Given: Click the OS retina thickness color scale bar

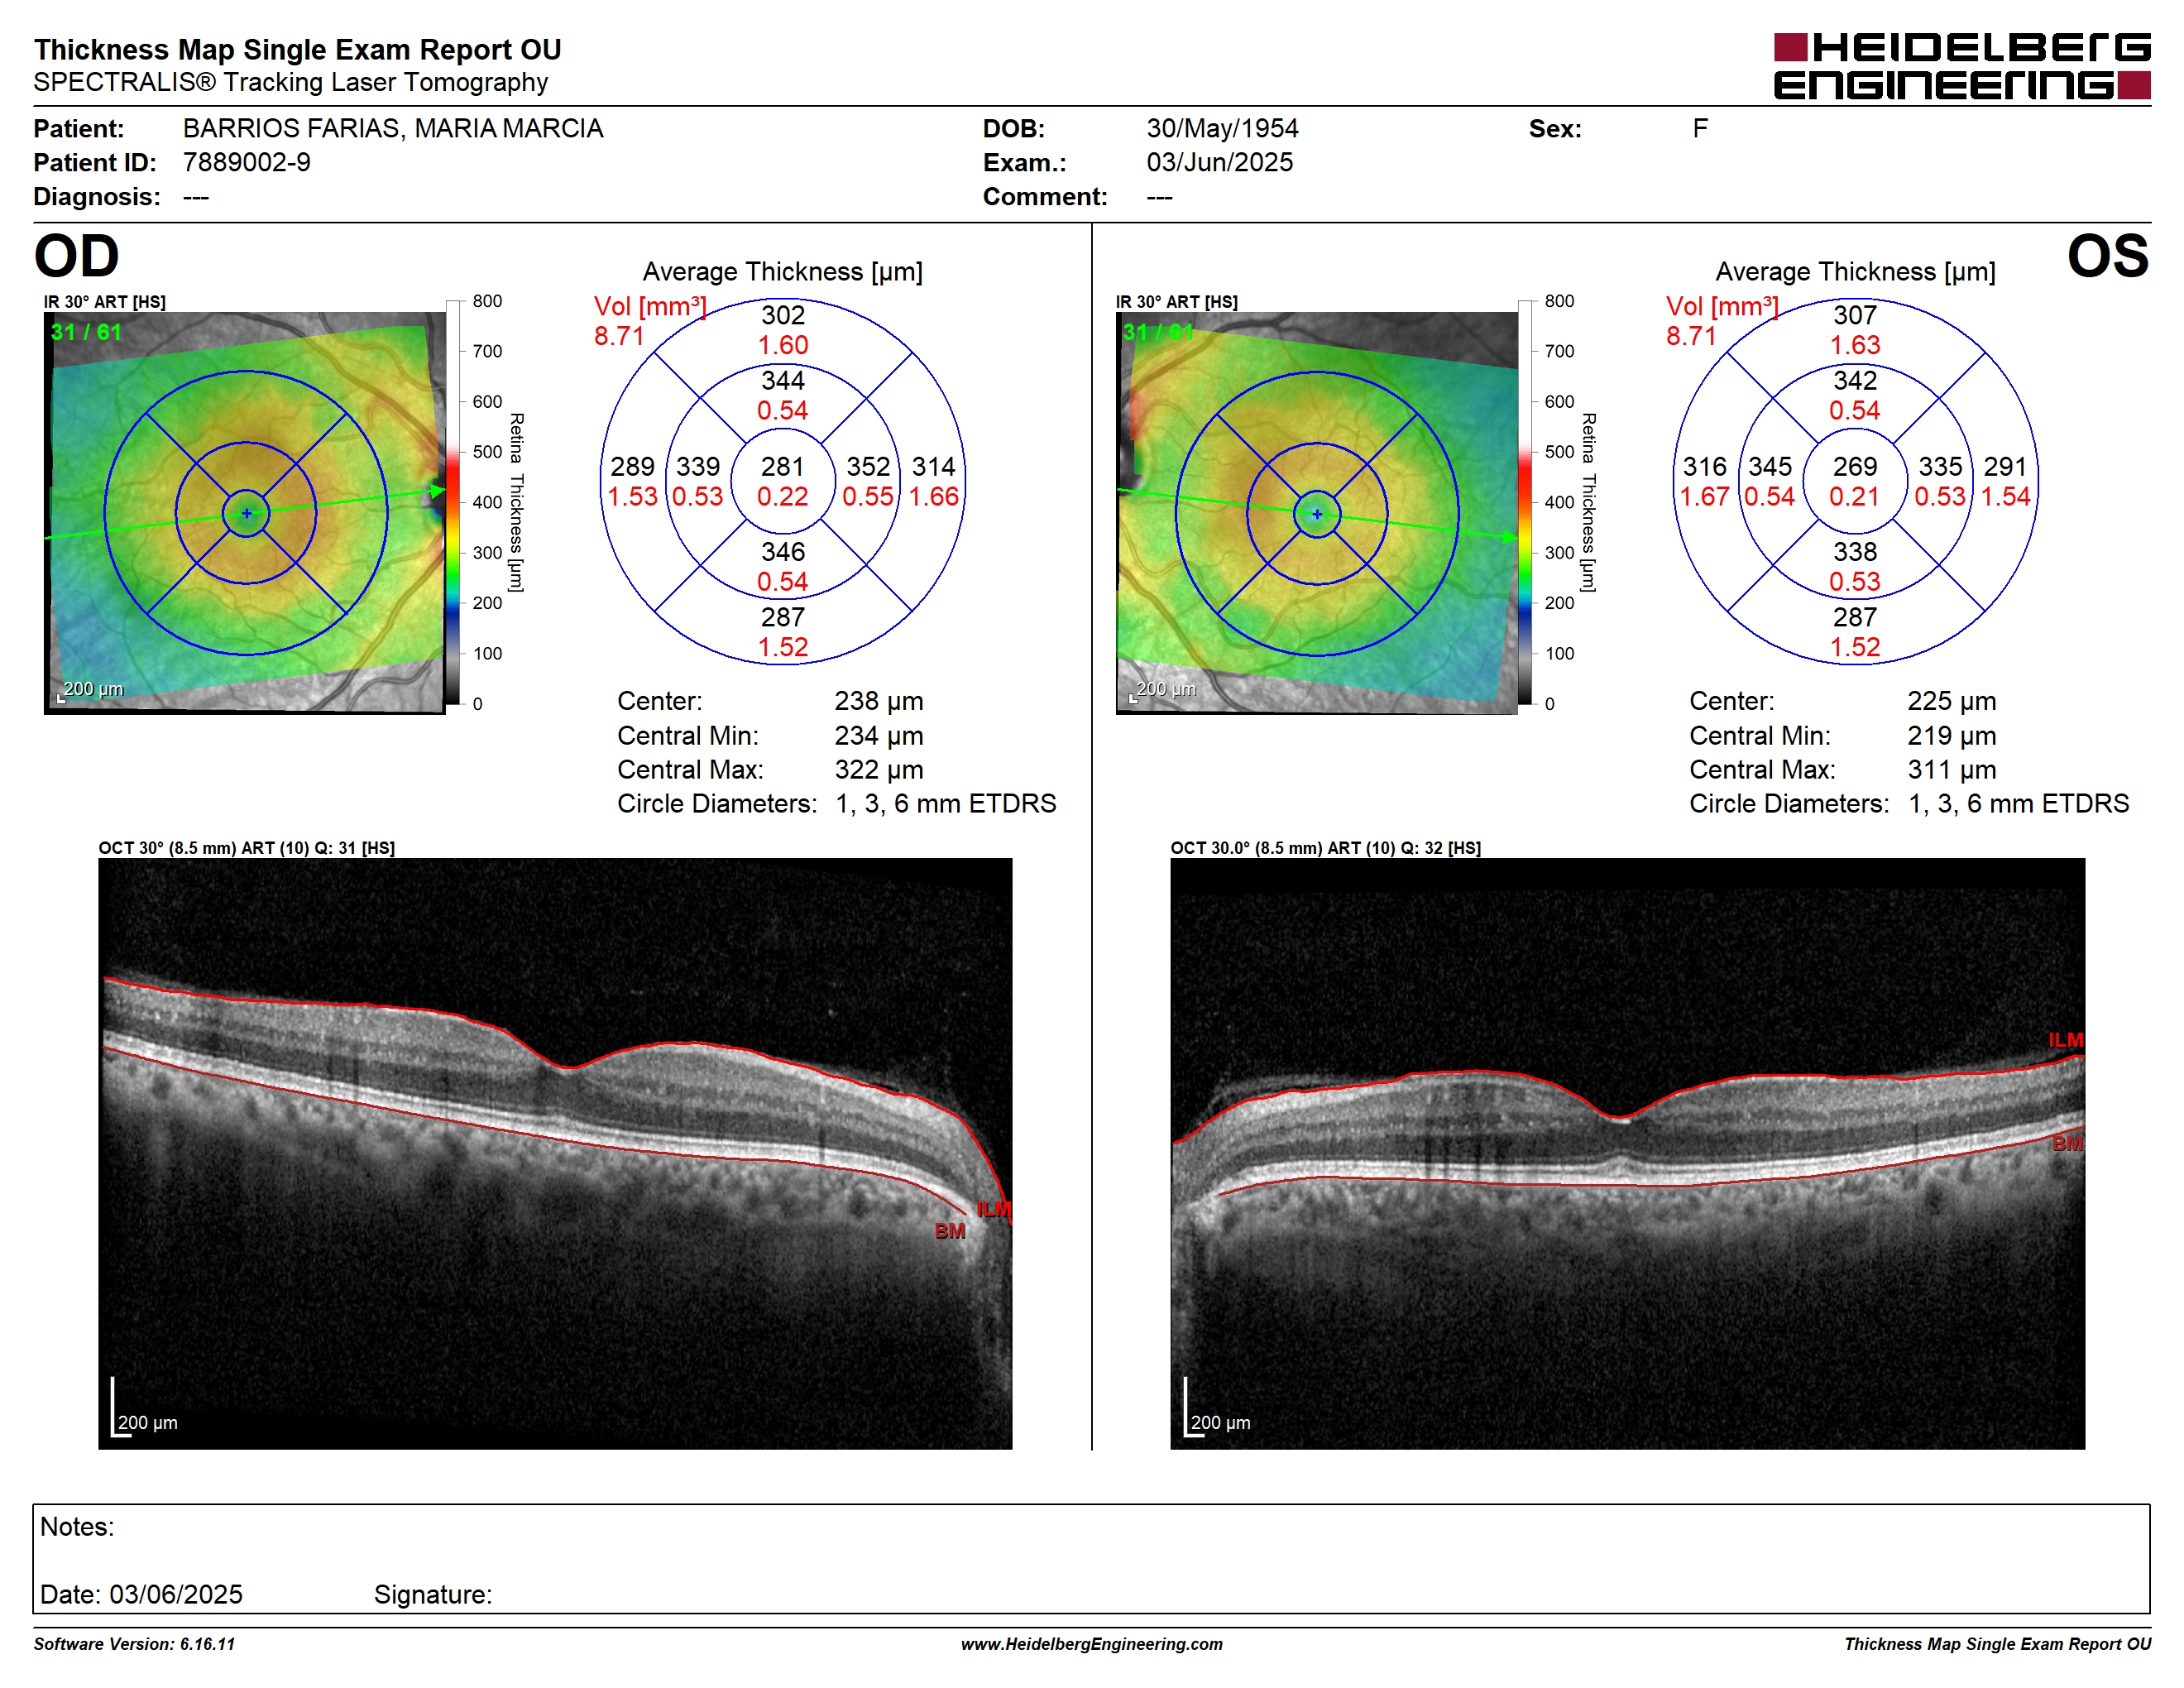Looking at the screenshot, I should (1525, 502).
